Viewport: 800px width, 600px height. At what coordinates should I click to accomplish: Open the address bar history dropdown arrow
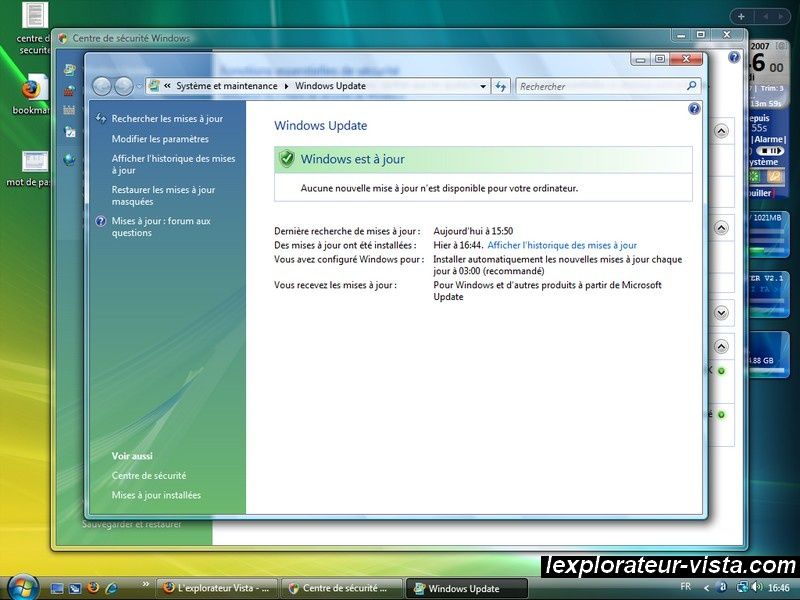483,87
